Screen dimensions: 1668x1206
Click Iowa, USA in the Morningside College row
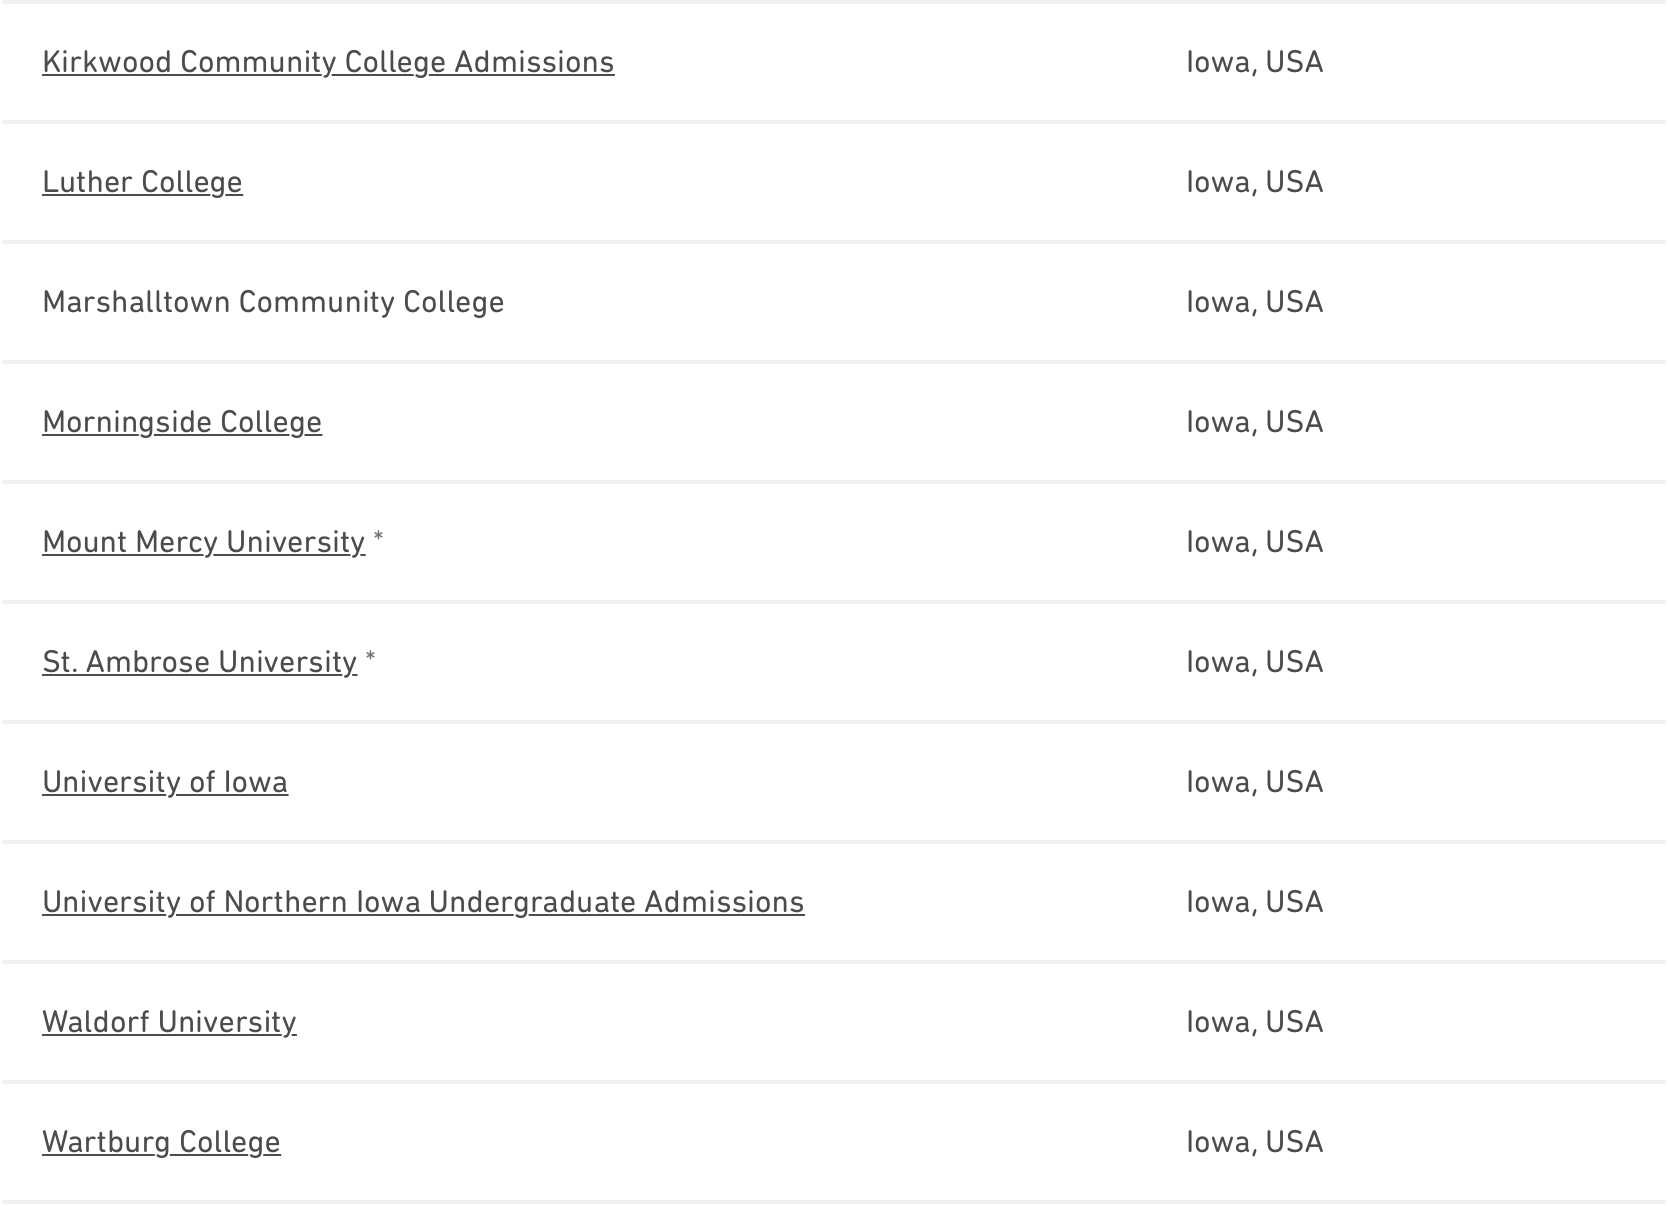1254,422
